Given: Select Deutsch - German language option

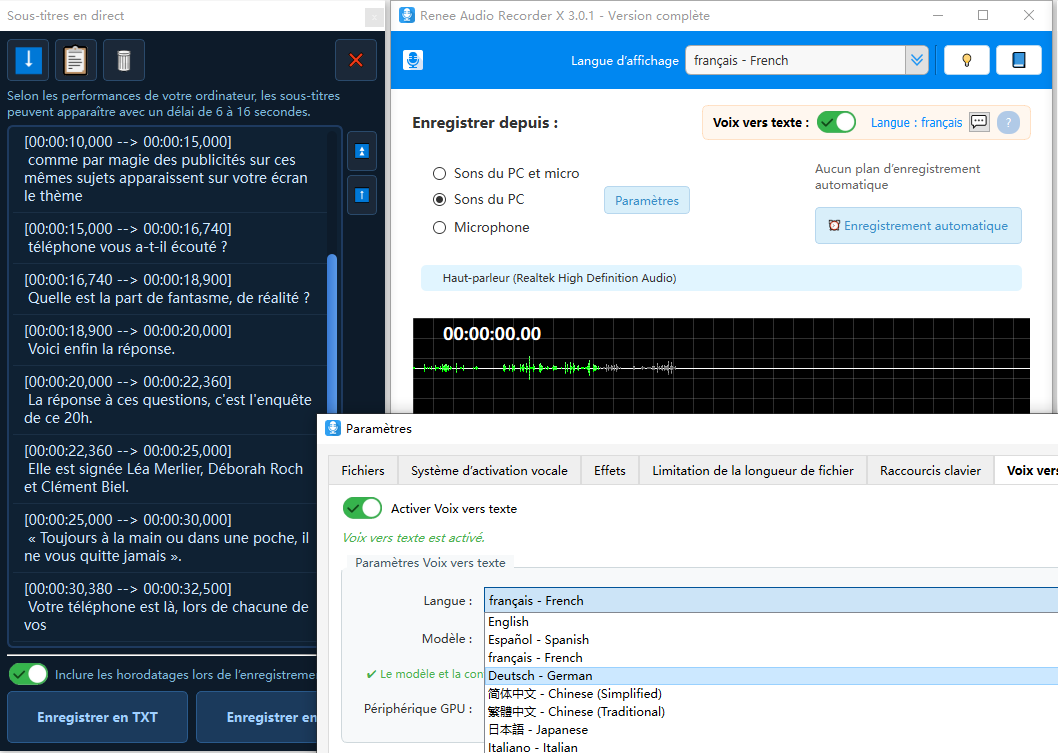Looking at the screenshot, I should 771,675.
